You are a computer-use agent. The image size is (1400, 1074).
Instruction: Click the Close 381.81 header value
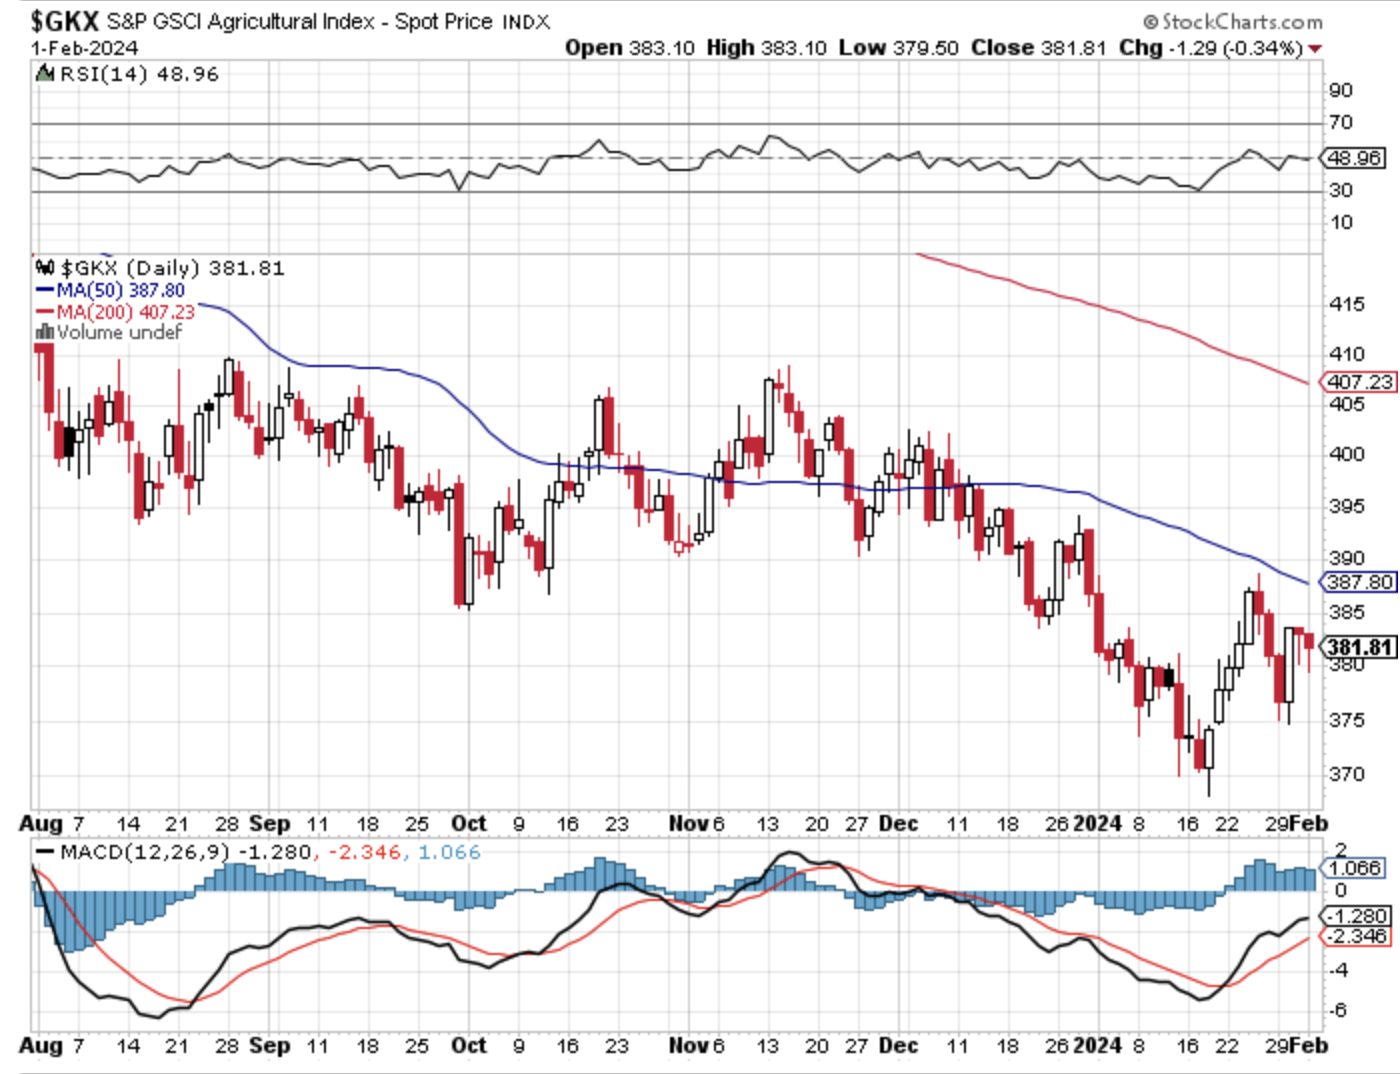tap(1038, 48)
